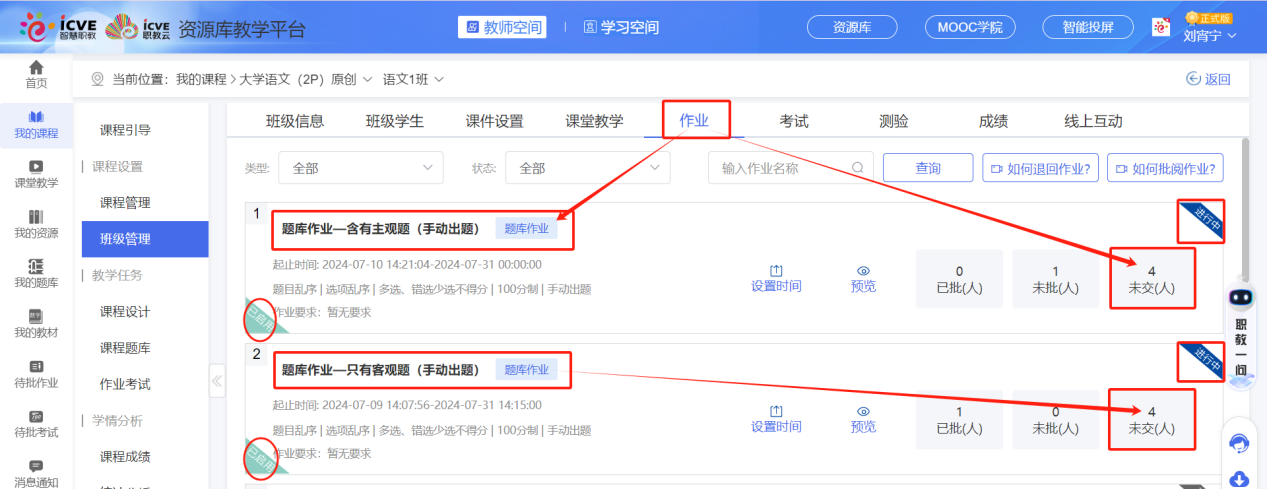This screenshot has width=1267, height=489.
Task: Collapse the left course menu panel
Action: coord(218,381)
